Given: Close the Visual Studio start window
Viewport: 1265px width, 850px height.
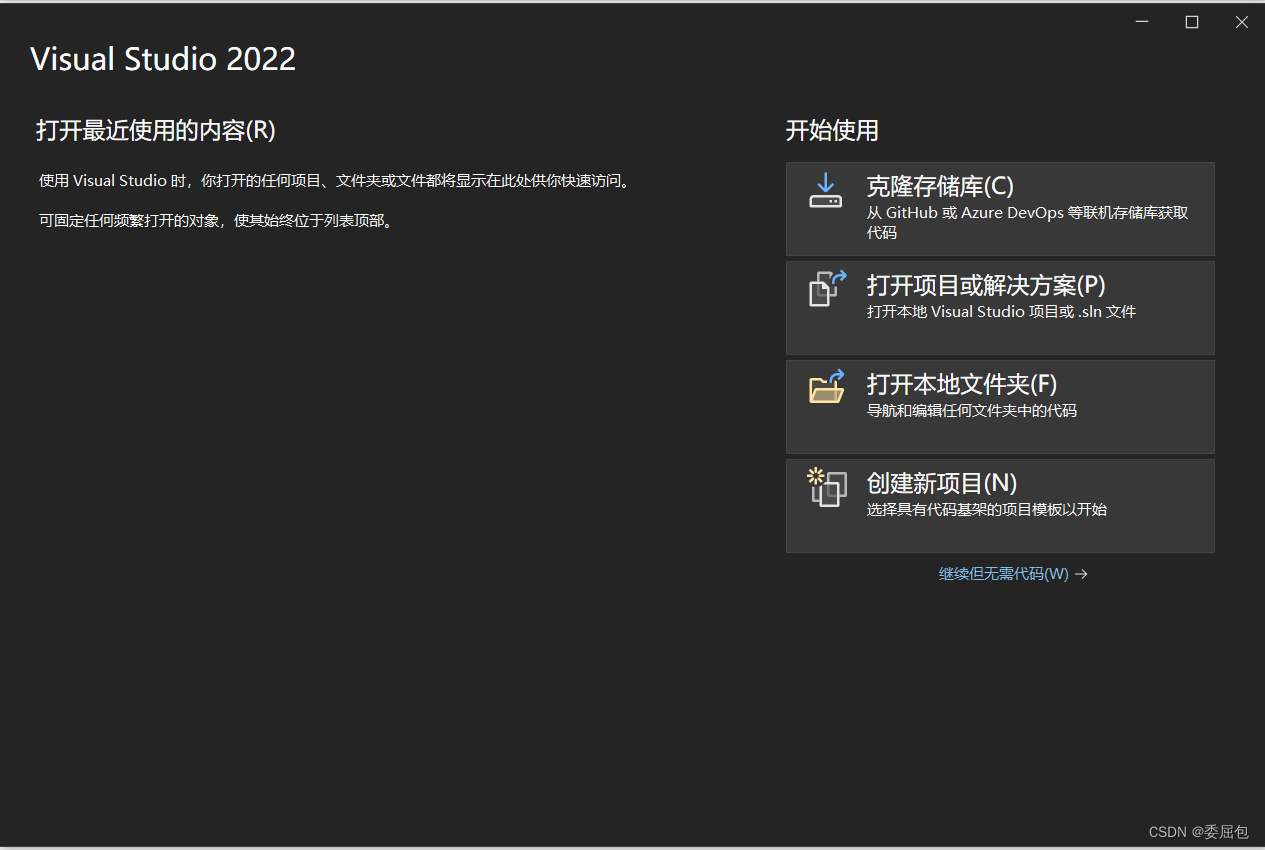Looking at the screenshot, I should 1241,22.
